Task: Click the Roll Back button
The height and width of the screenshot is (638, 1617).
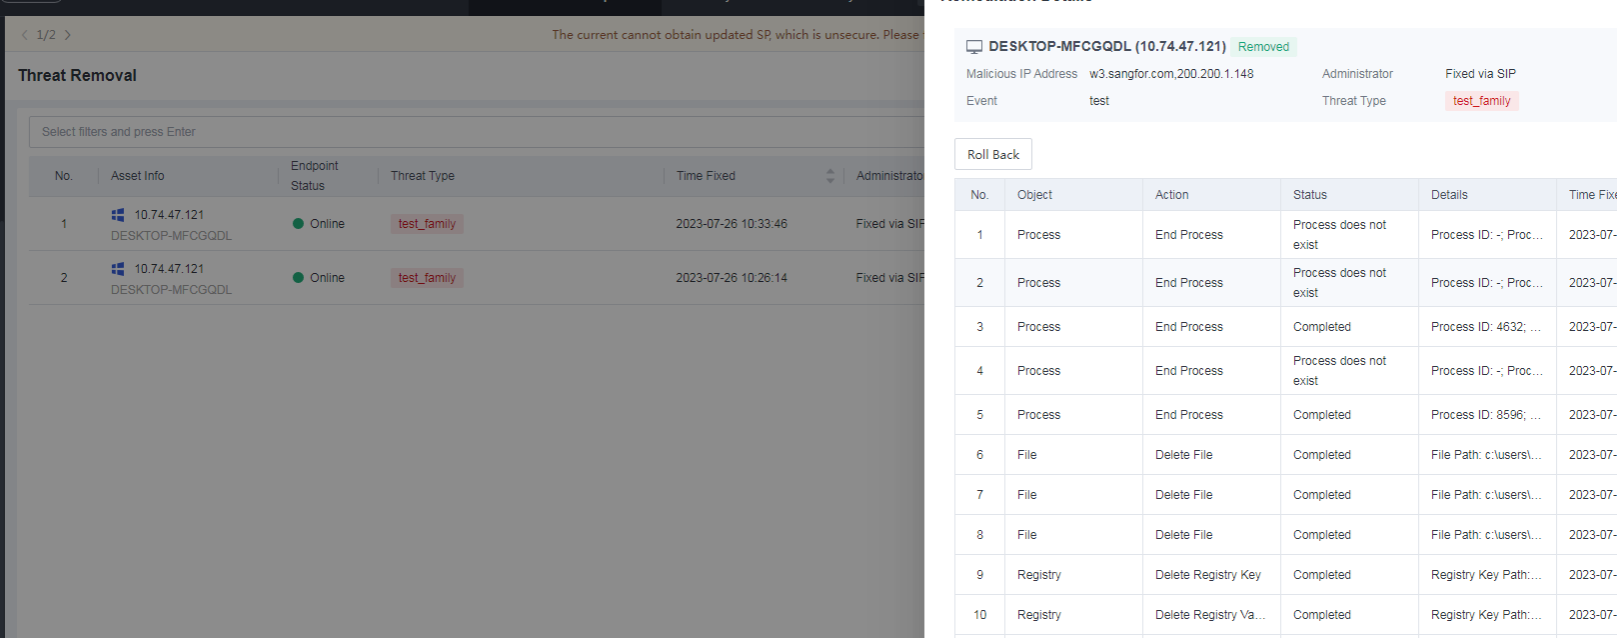Action: coord(993,154)
